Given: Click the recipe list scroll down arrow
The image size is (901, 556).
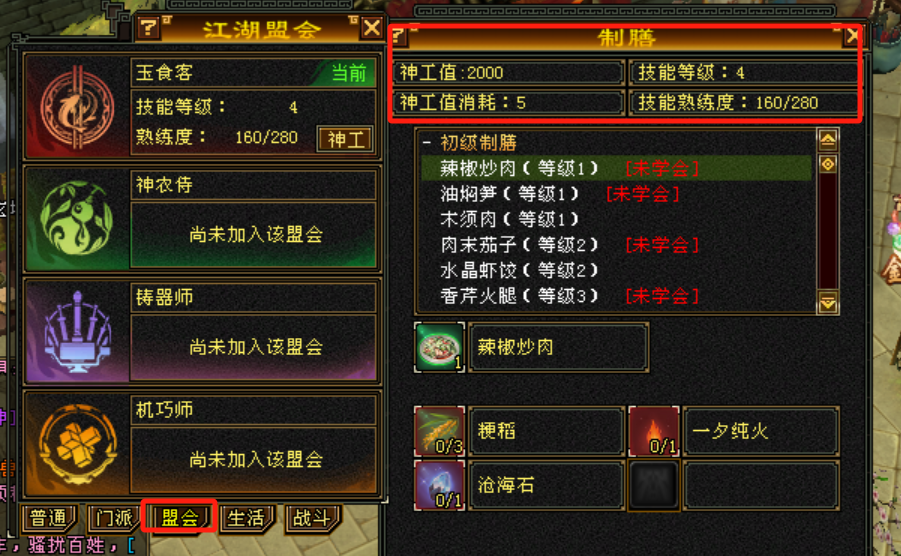Looking at the screenshot, I should coord(828,302).
